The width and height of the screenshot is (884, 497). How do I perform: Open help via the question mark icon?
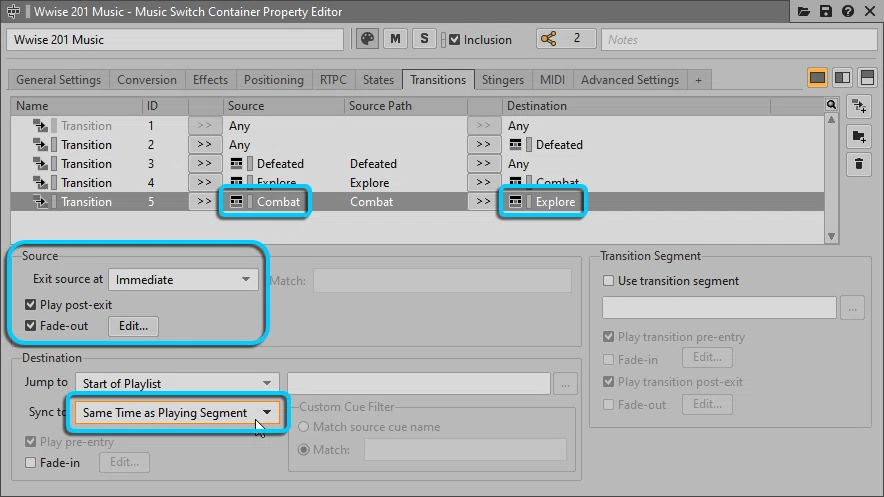[x=847, y=11]
